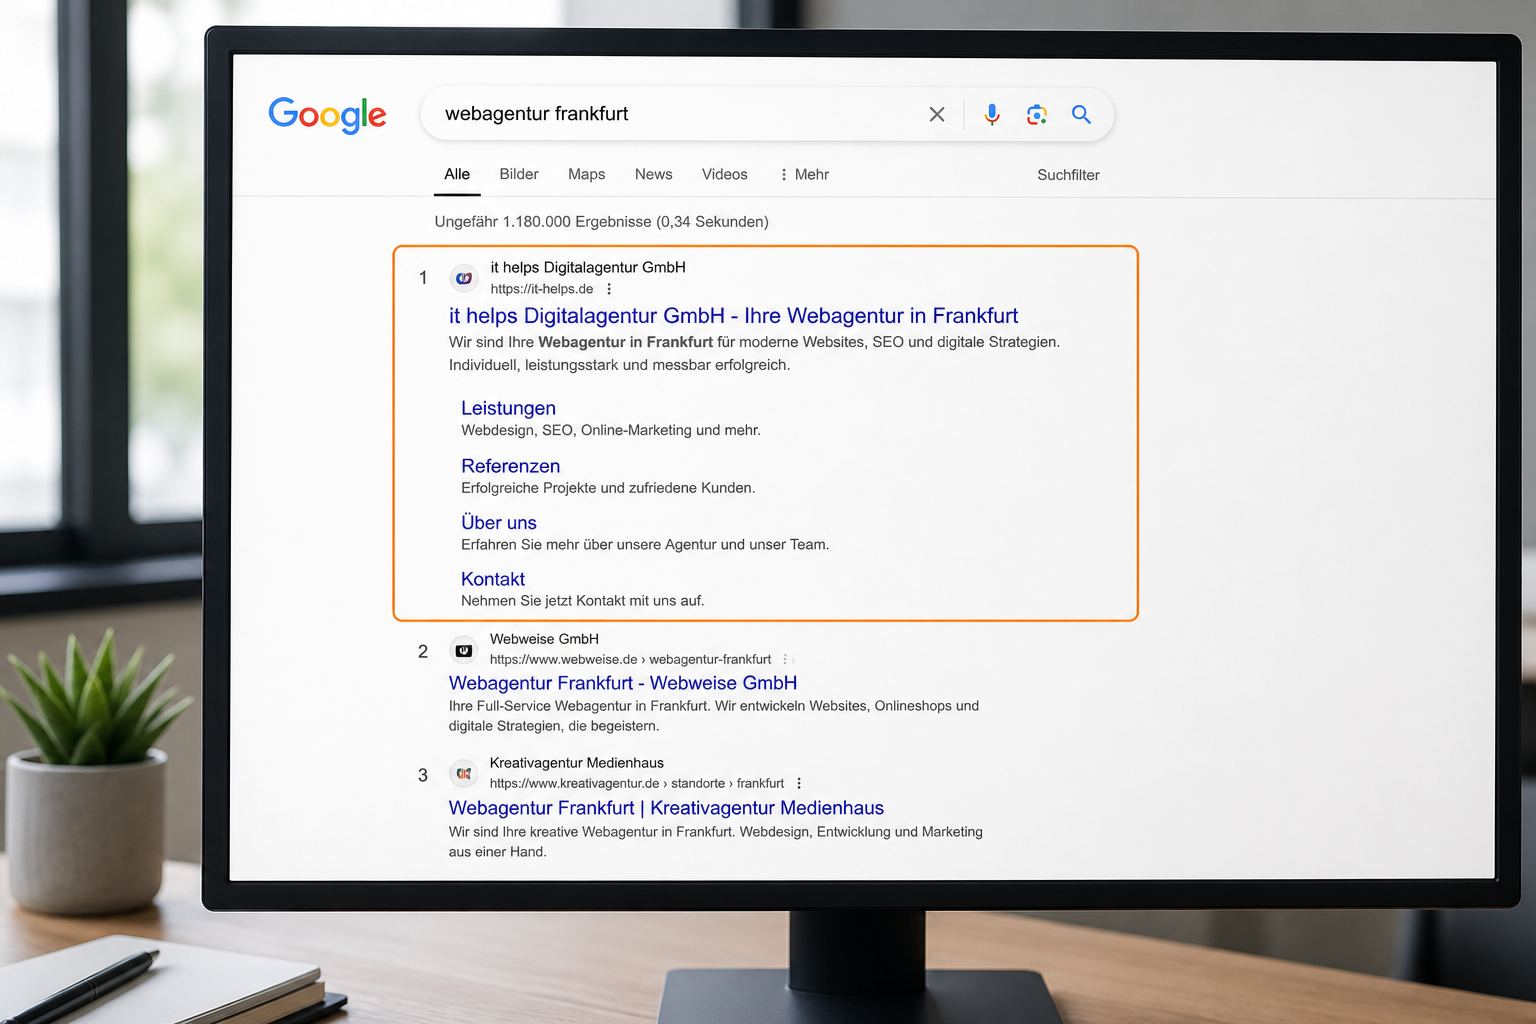Click the blue magnifier search icon
This screenshot has height=1024, width=1536.
click(x=1081, y=114)
